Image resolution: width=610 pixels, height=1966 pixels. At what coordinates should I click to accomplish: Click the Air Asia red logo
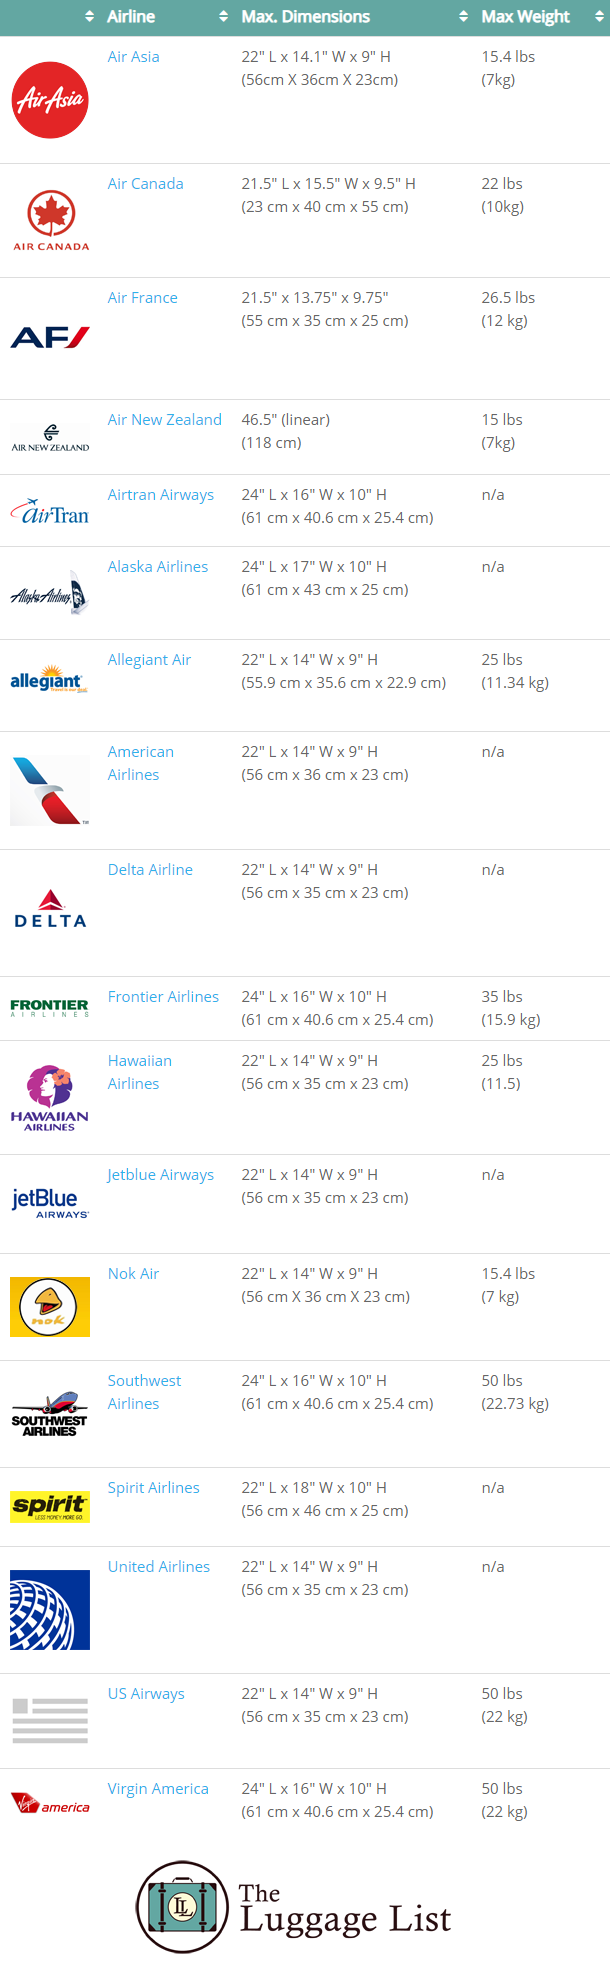click(x=50, y=100)
